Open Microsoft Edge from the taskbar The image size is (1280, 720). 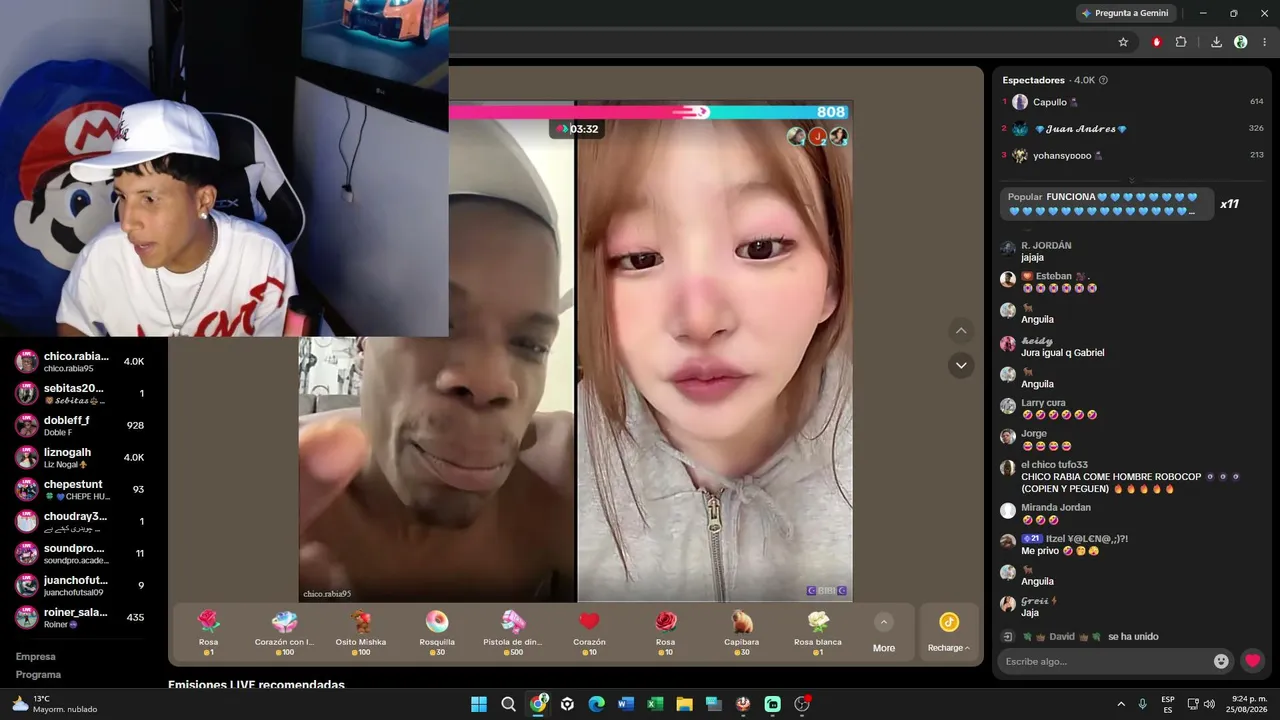597,704
